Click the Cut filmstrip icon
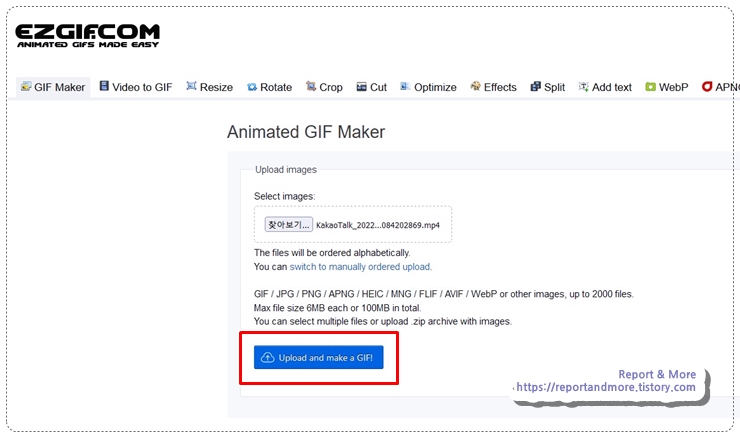740x438 pixels. coord(362,86)
